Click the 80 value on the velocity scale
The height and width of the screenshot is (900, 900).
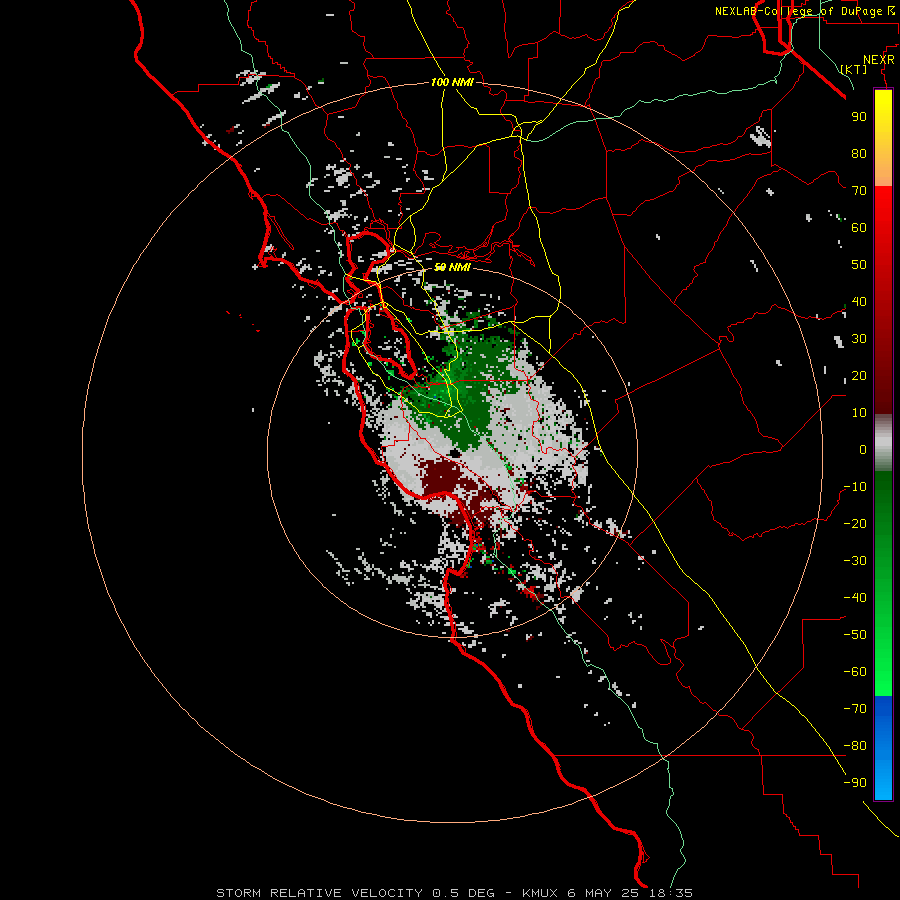coord(859,153)
